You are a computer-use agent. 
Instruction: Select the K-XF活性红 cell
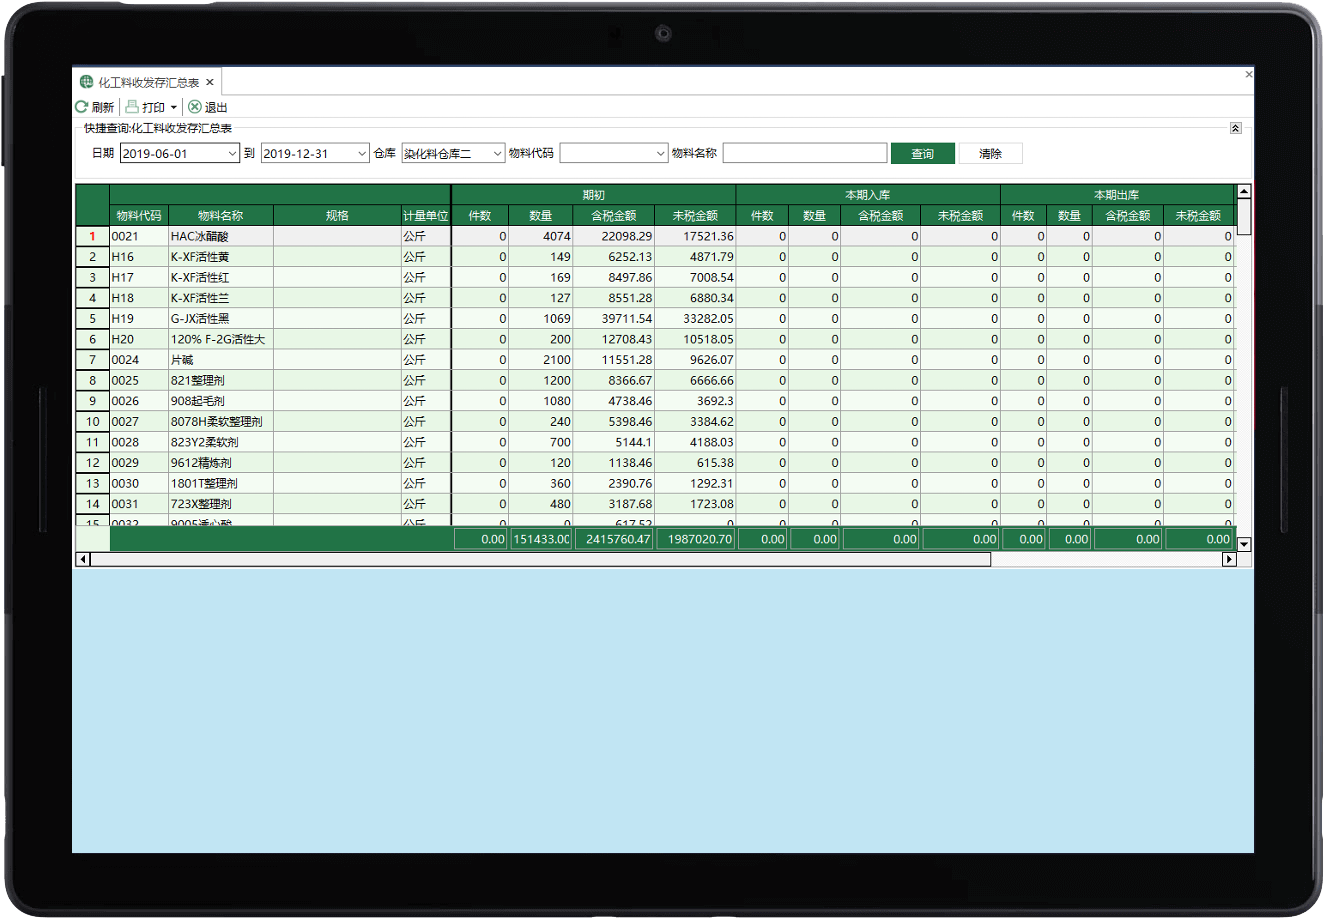221,278
